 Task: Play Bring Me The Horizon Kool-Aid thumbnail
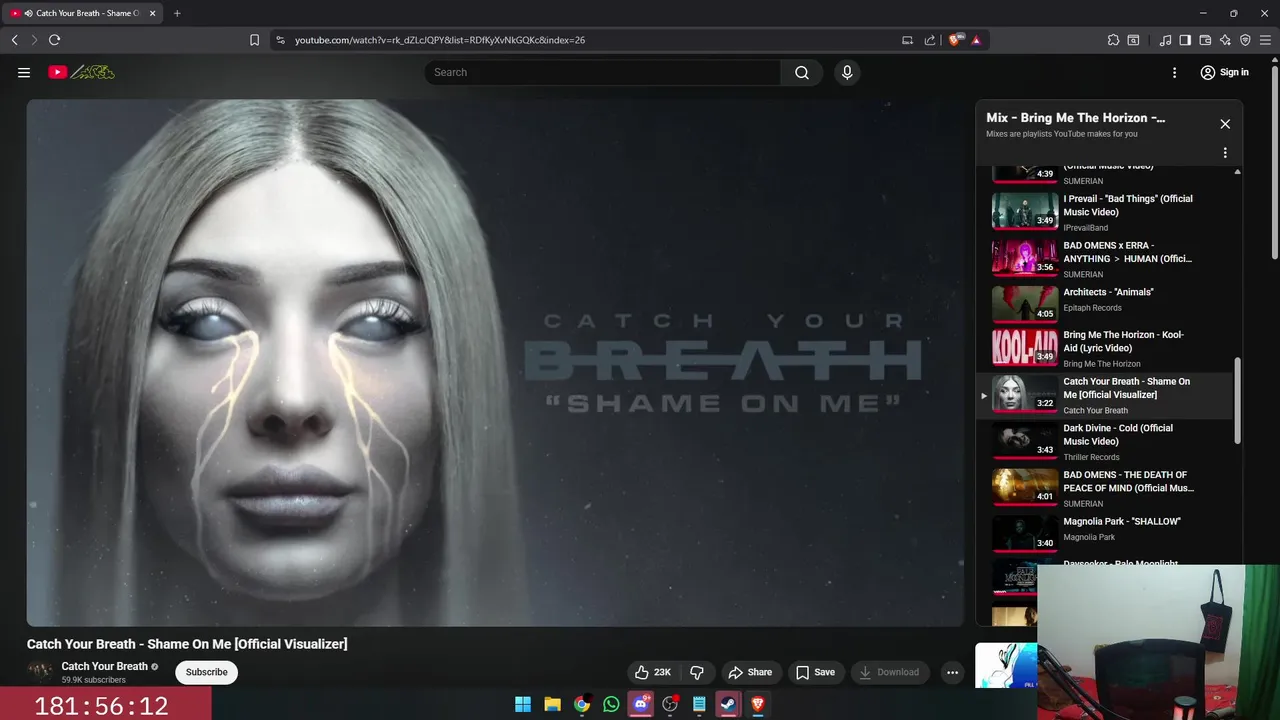(1025, 348)
